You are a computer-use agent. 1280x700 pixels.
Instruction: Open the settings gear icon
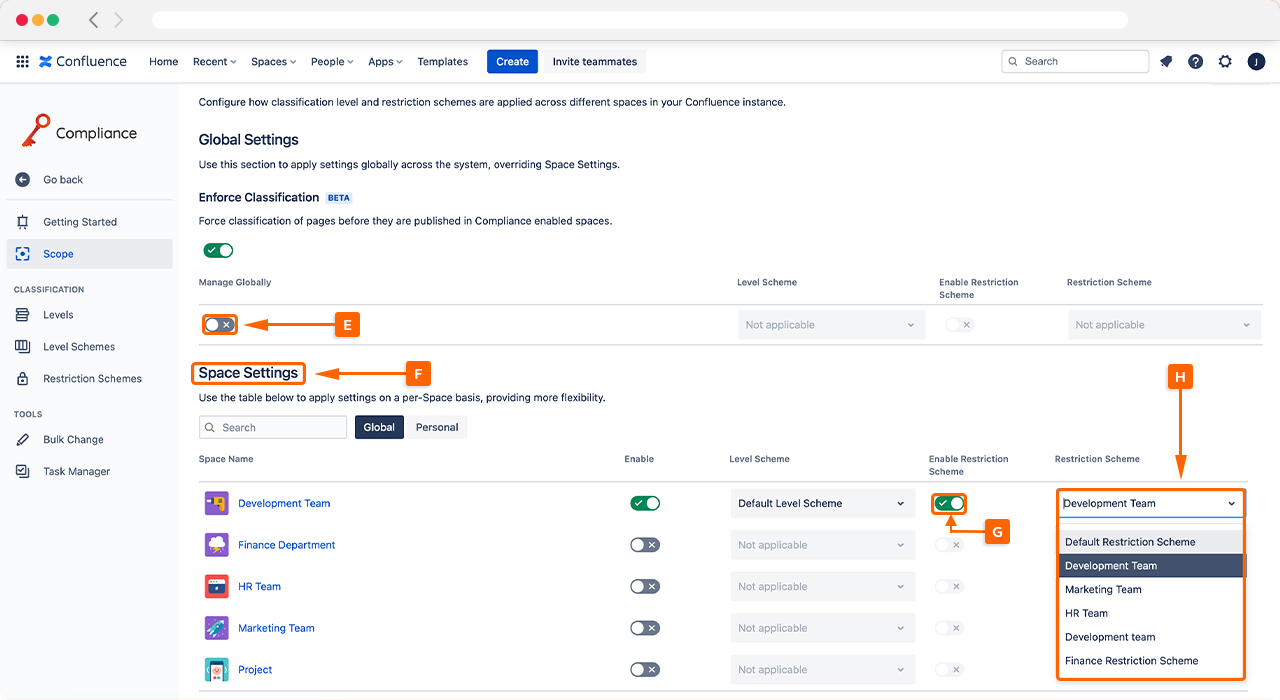pos(1225,62)
